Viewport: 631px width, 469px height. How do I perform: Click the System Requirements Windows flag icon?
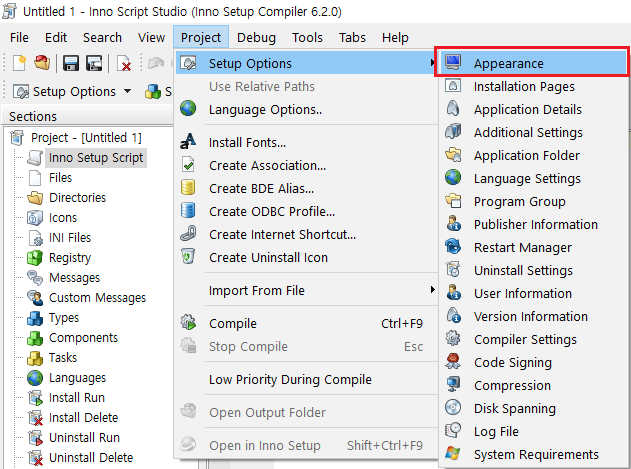pos(453,453)
